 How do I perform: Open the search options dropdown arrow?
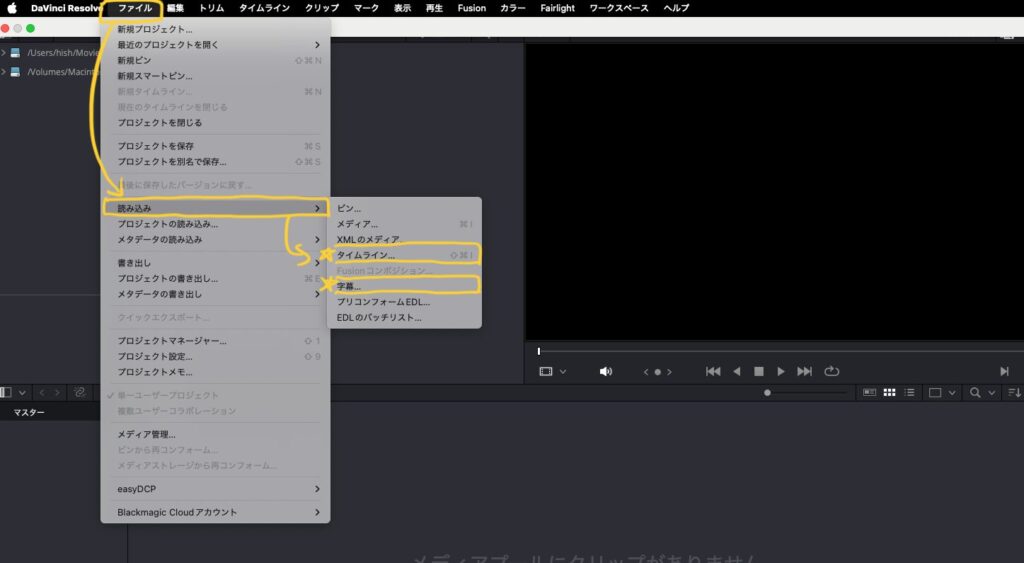pyautogui.click(x=991, y=393)
